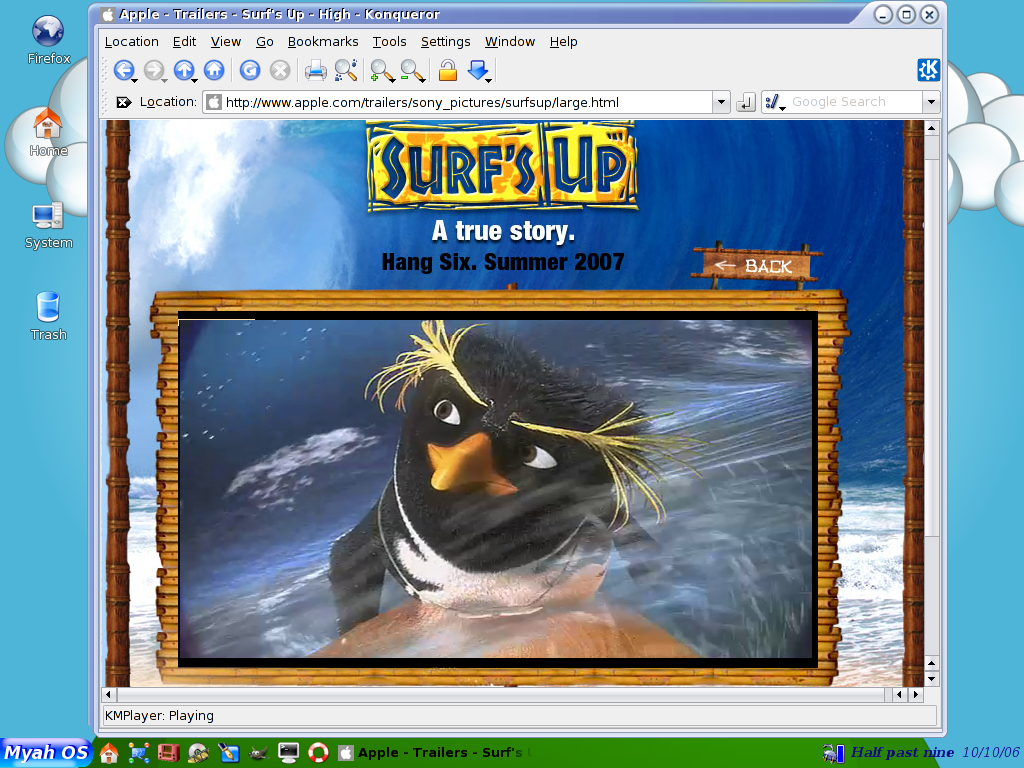Open the Trash desktop icon
The width and height of the screenshot is (1024, 768).
click(48, 317)
